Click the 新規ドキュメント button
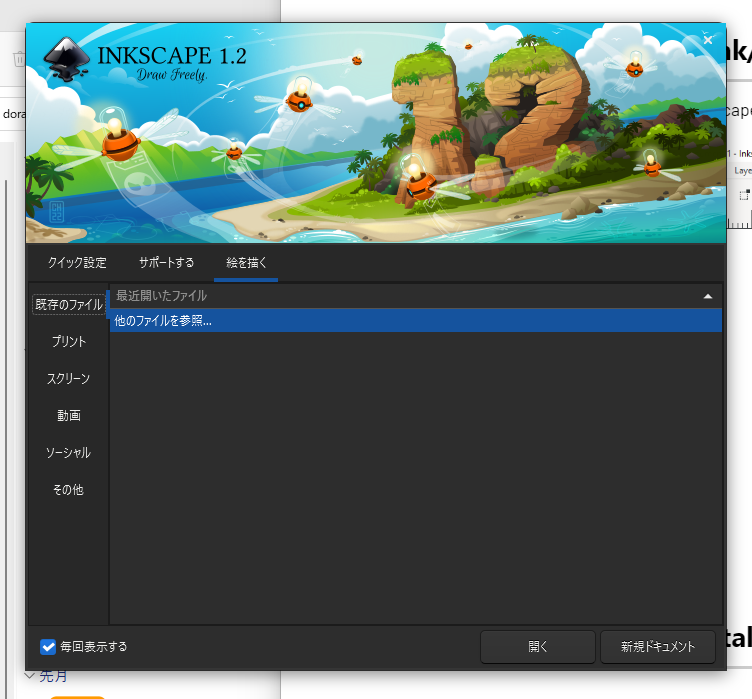The width and height of the screenshot is (752, 699). pyautogui.click(x=658, y=647)
